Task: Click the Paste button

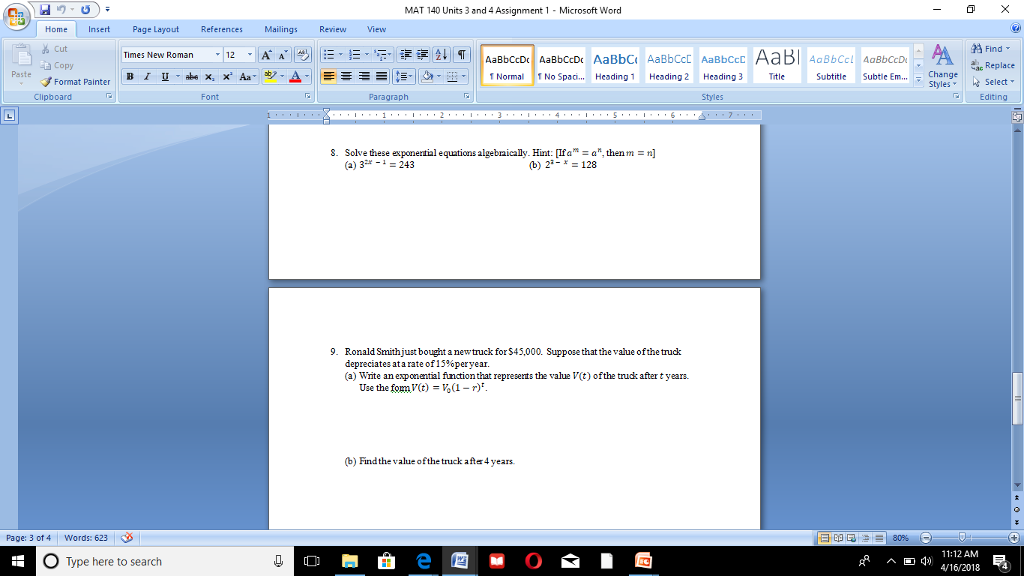Action: [21, 60]
